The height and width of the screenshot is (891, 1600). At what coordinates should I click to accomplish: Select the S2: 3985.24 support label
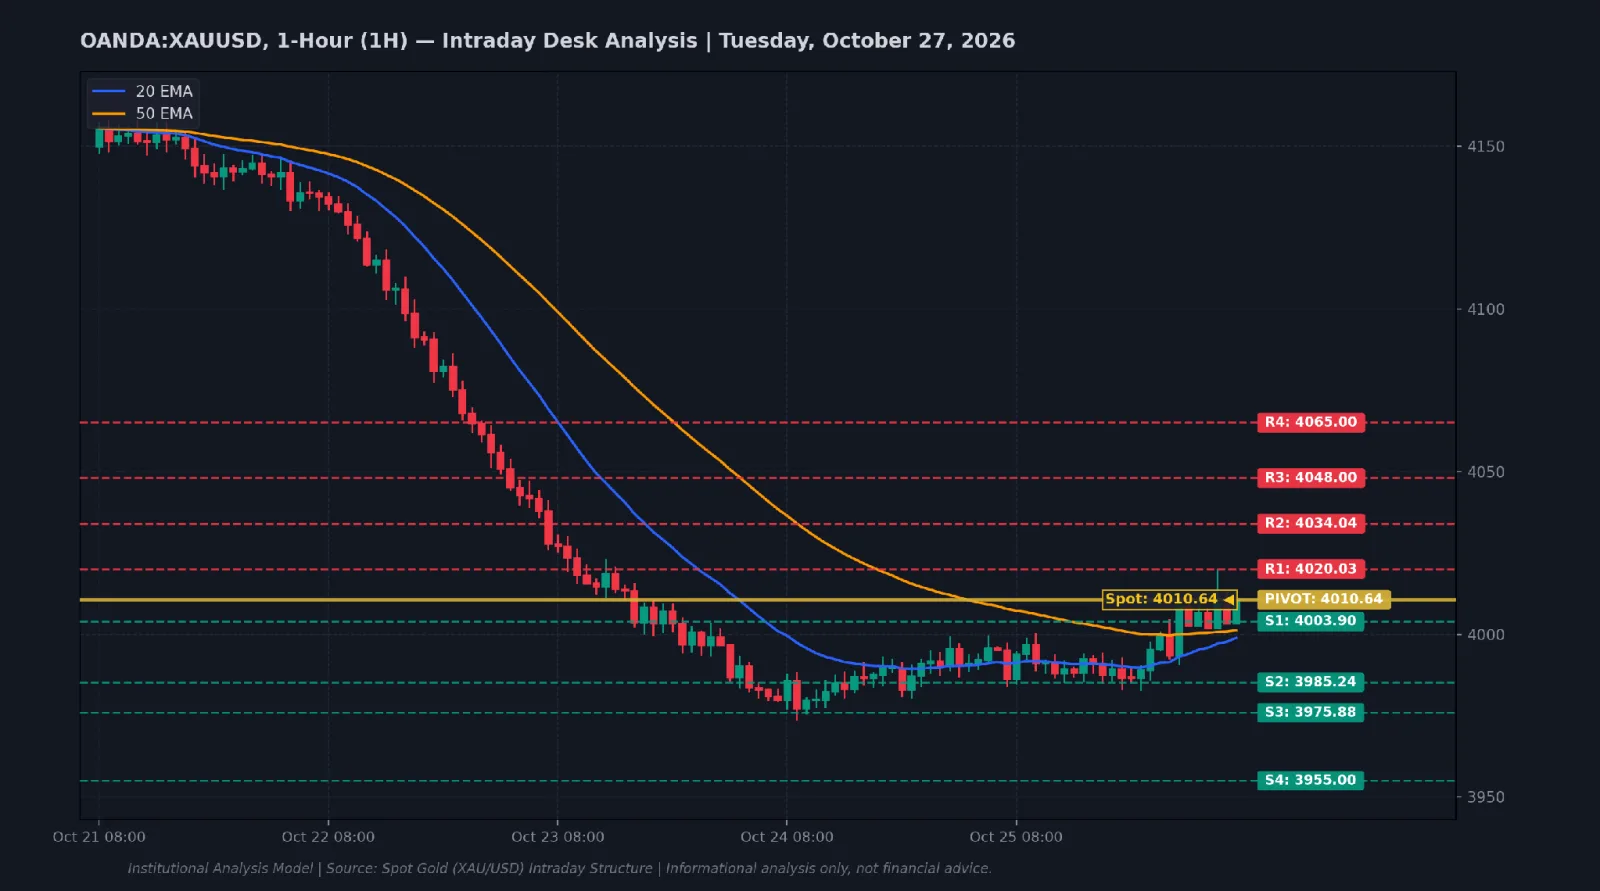(1310, 682)
